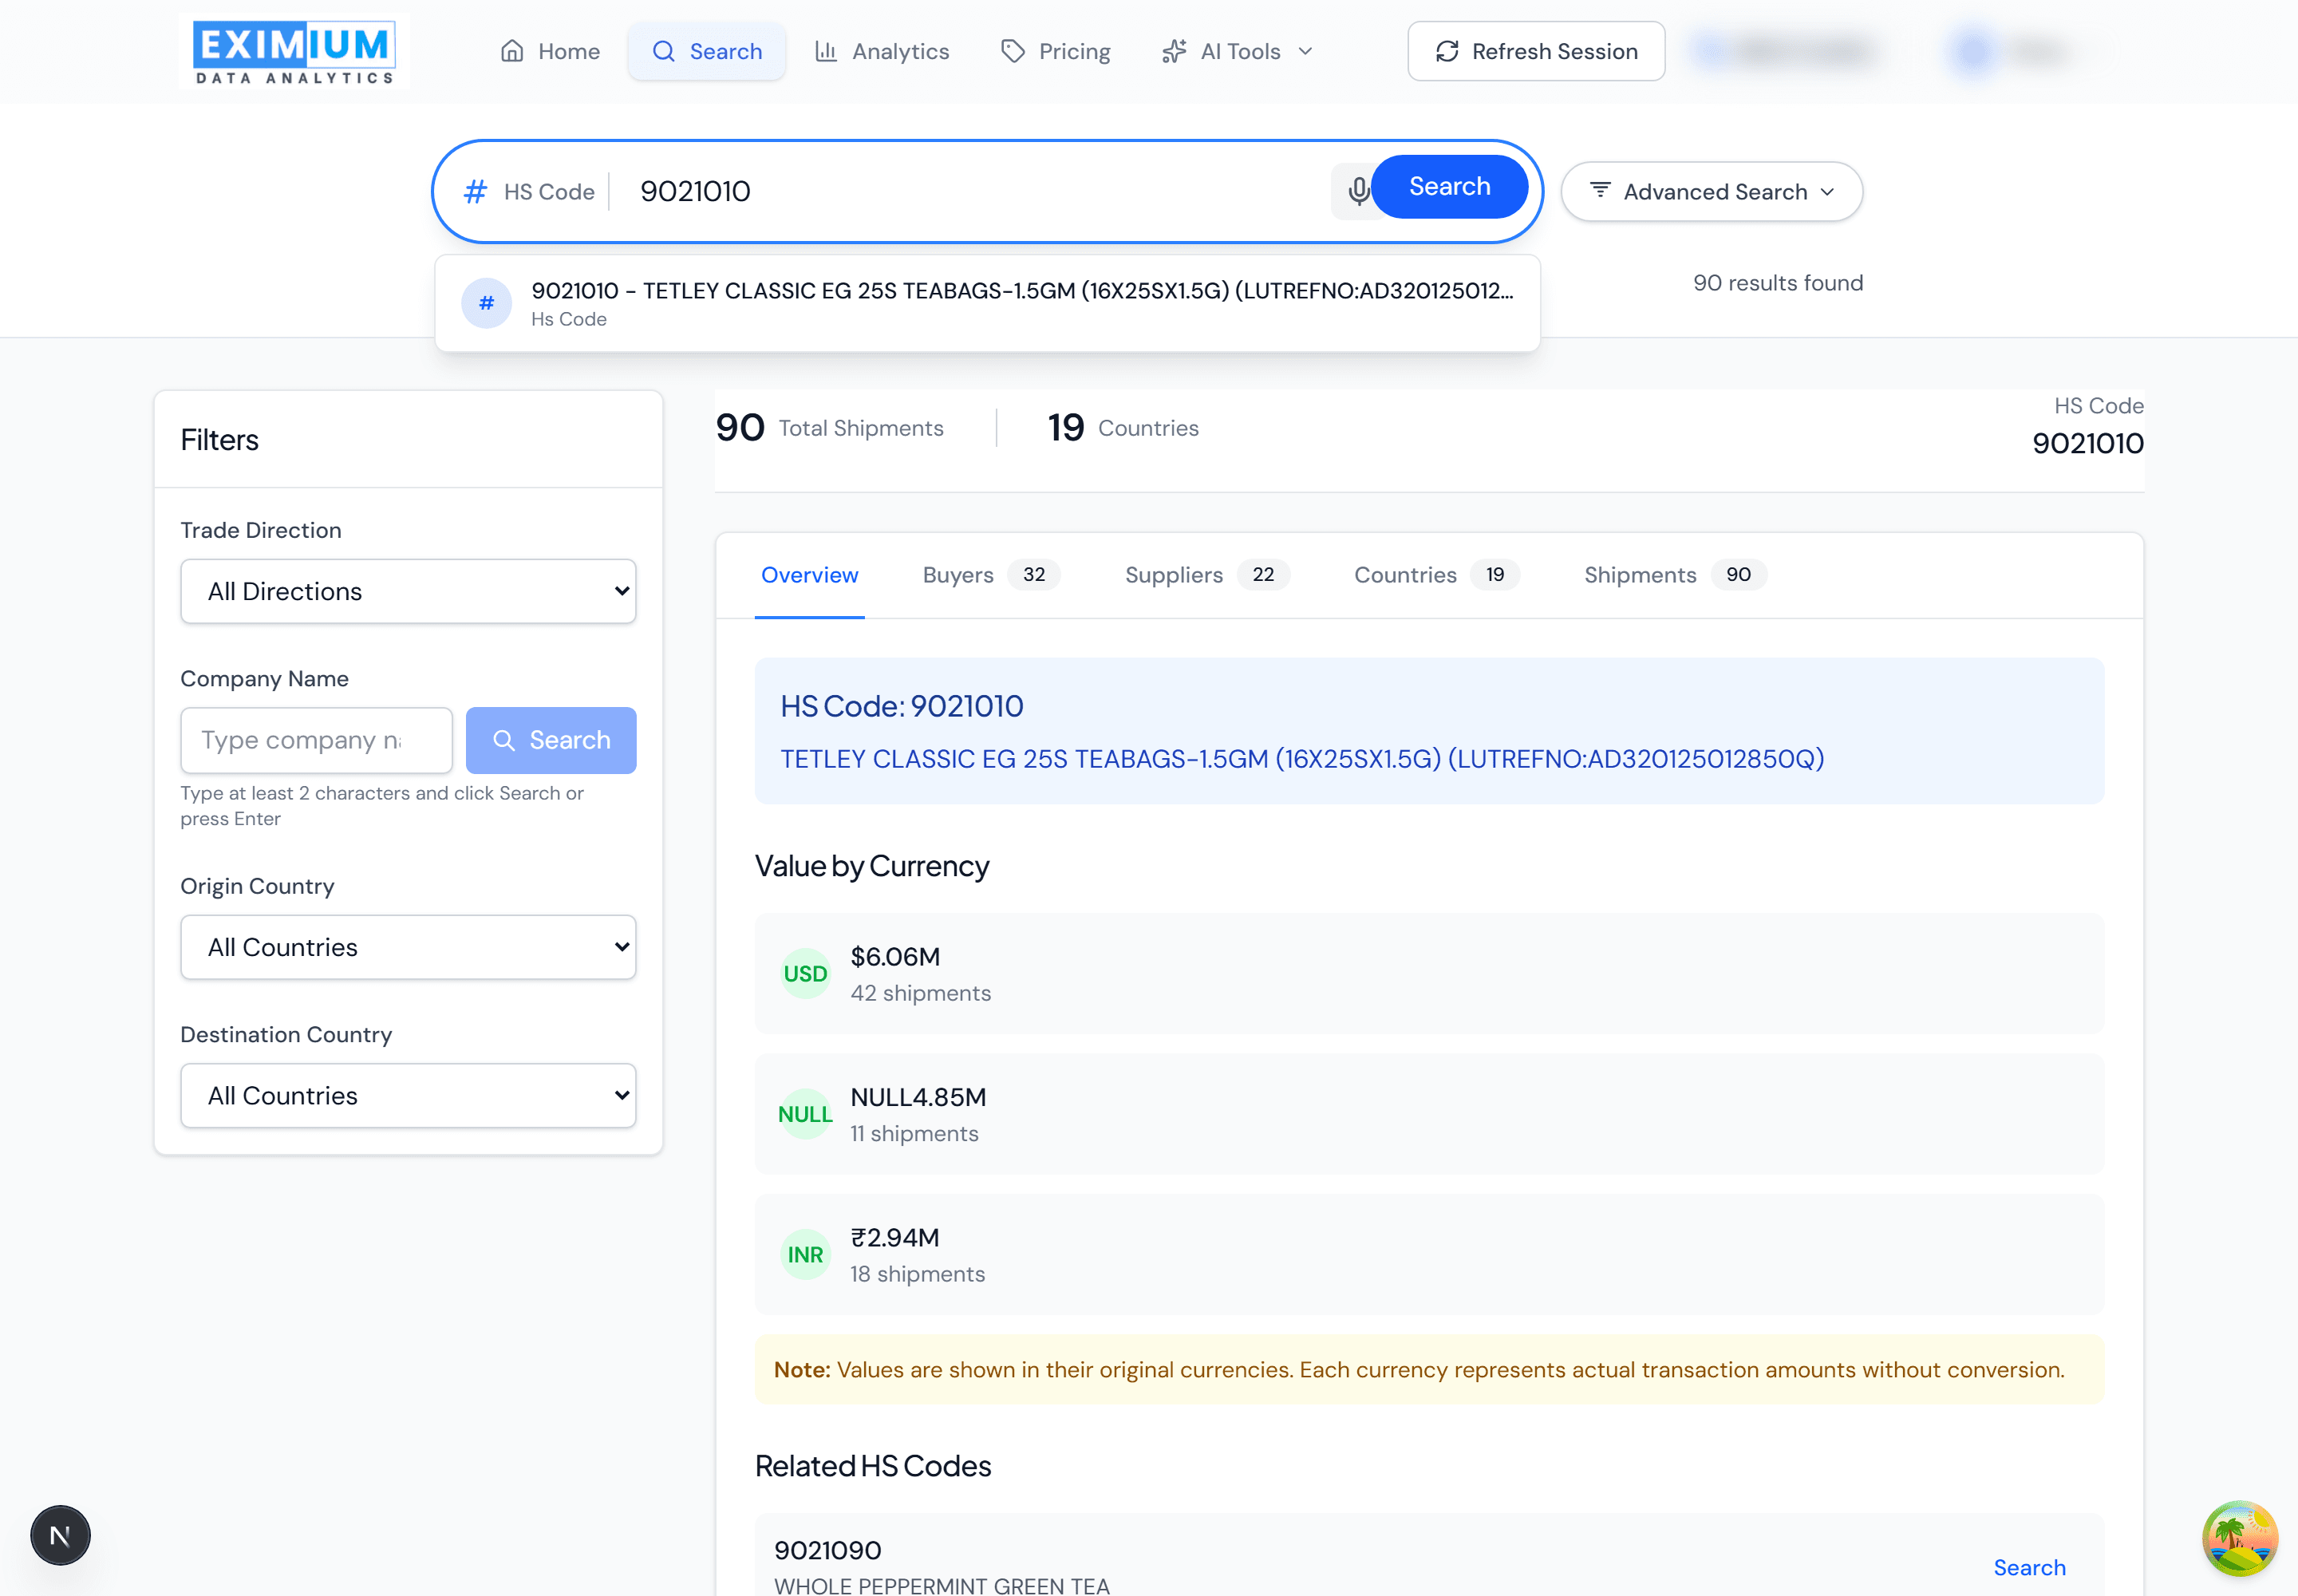Switch to the Overview tab
2298x1596 pixels.
tap(809, 575)
